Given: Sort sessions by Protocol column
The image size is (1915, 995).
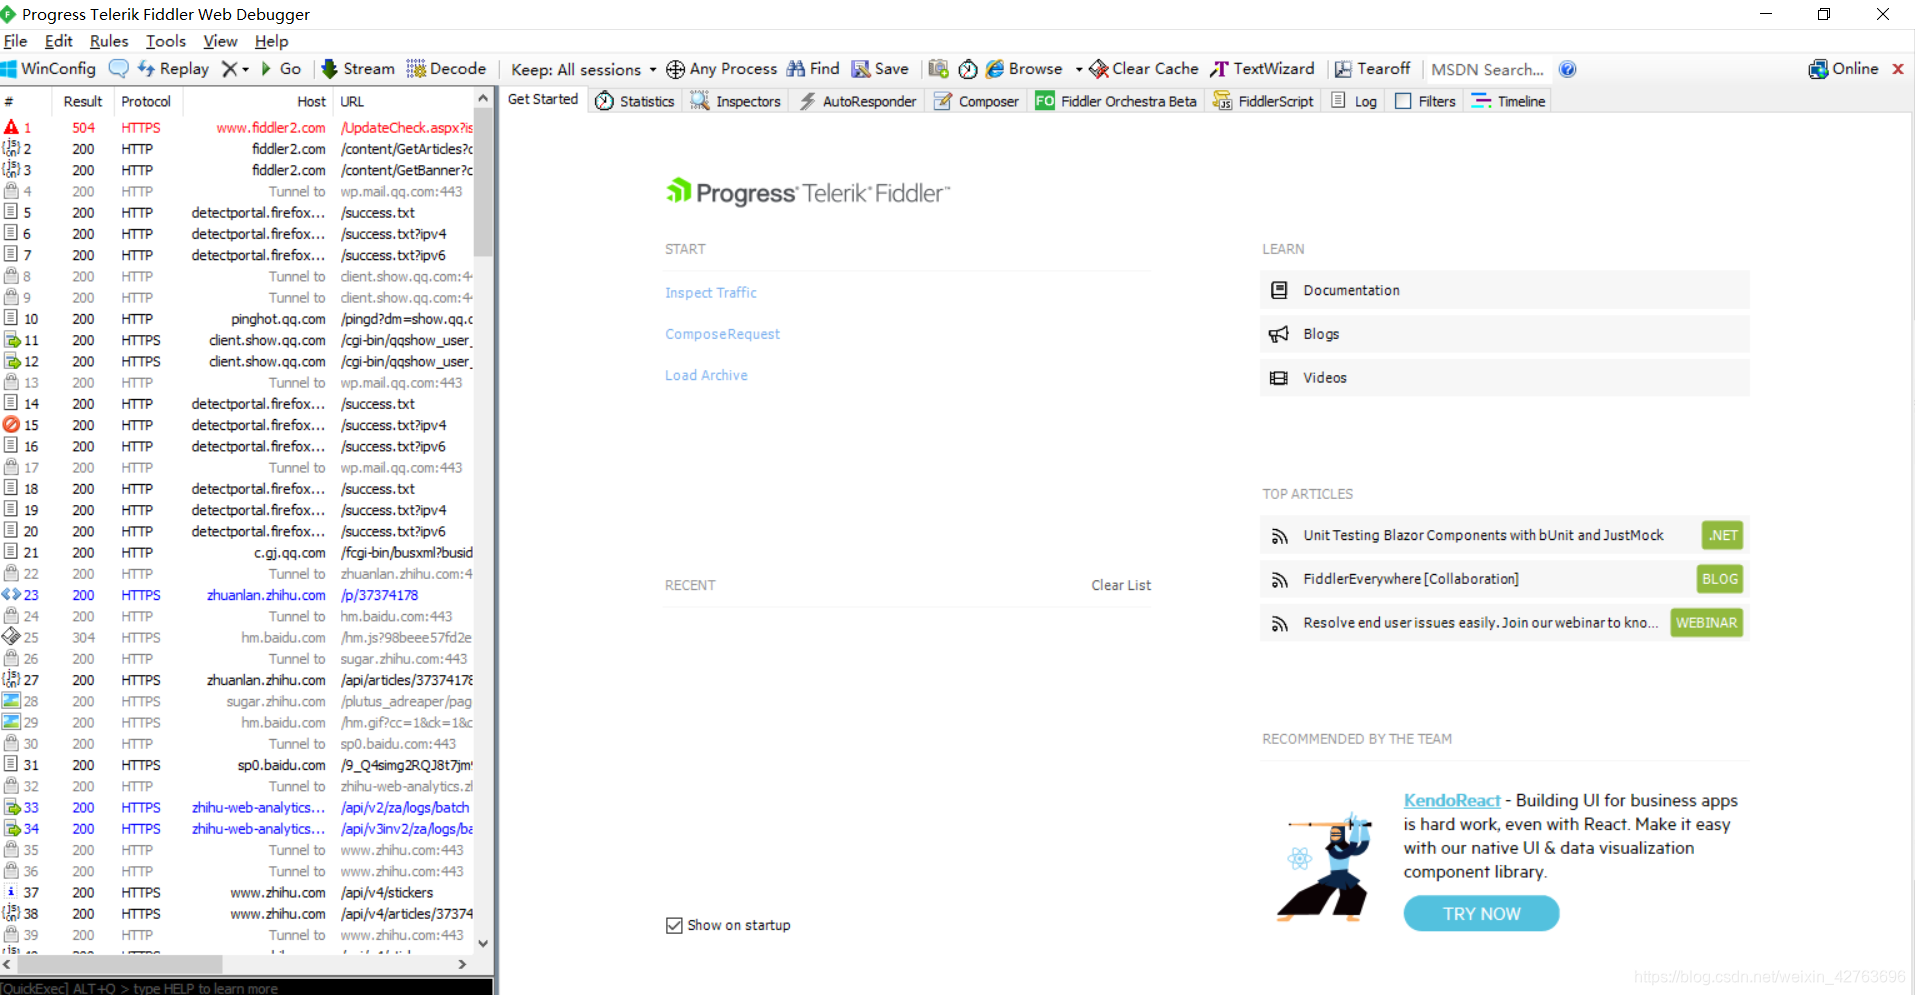Looking at the screenshot, I should [146, 101].
